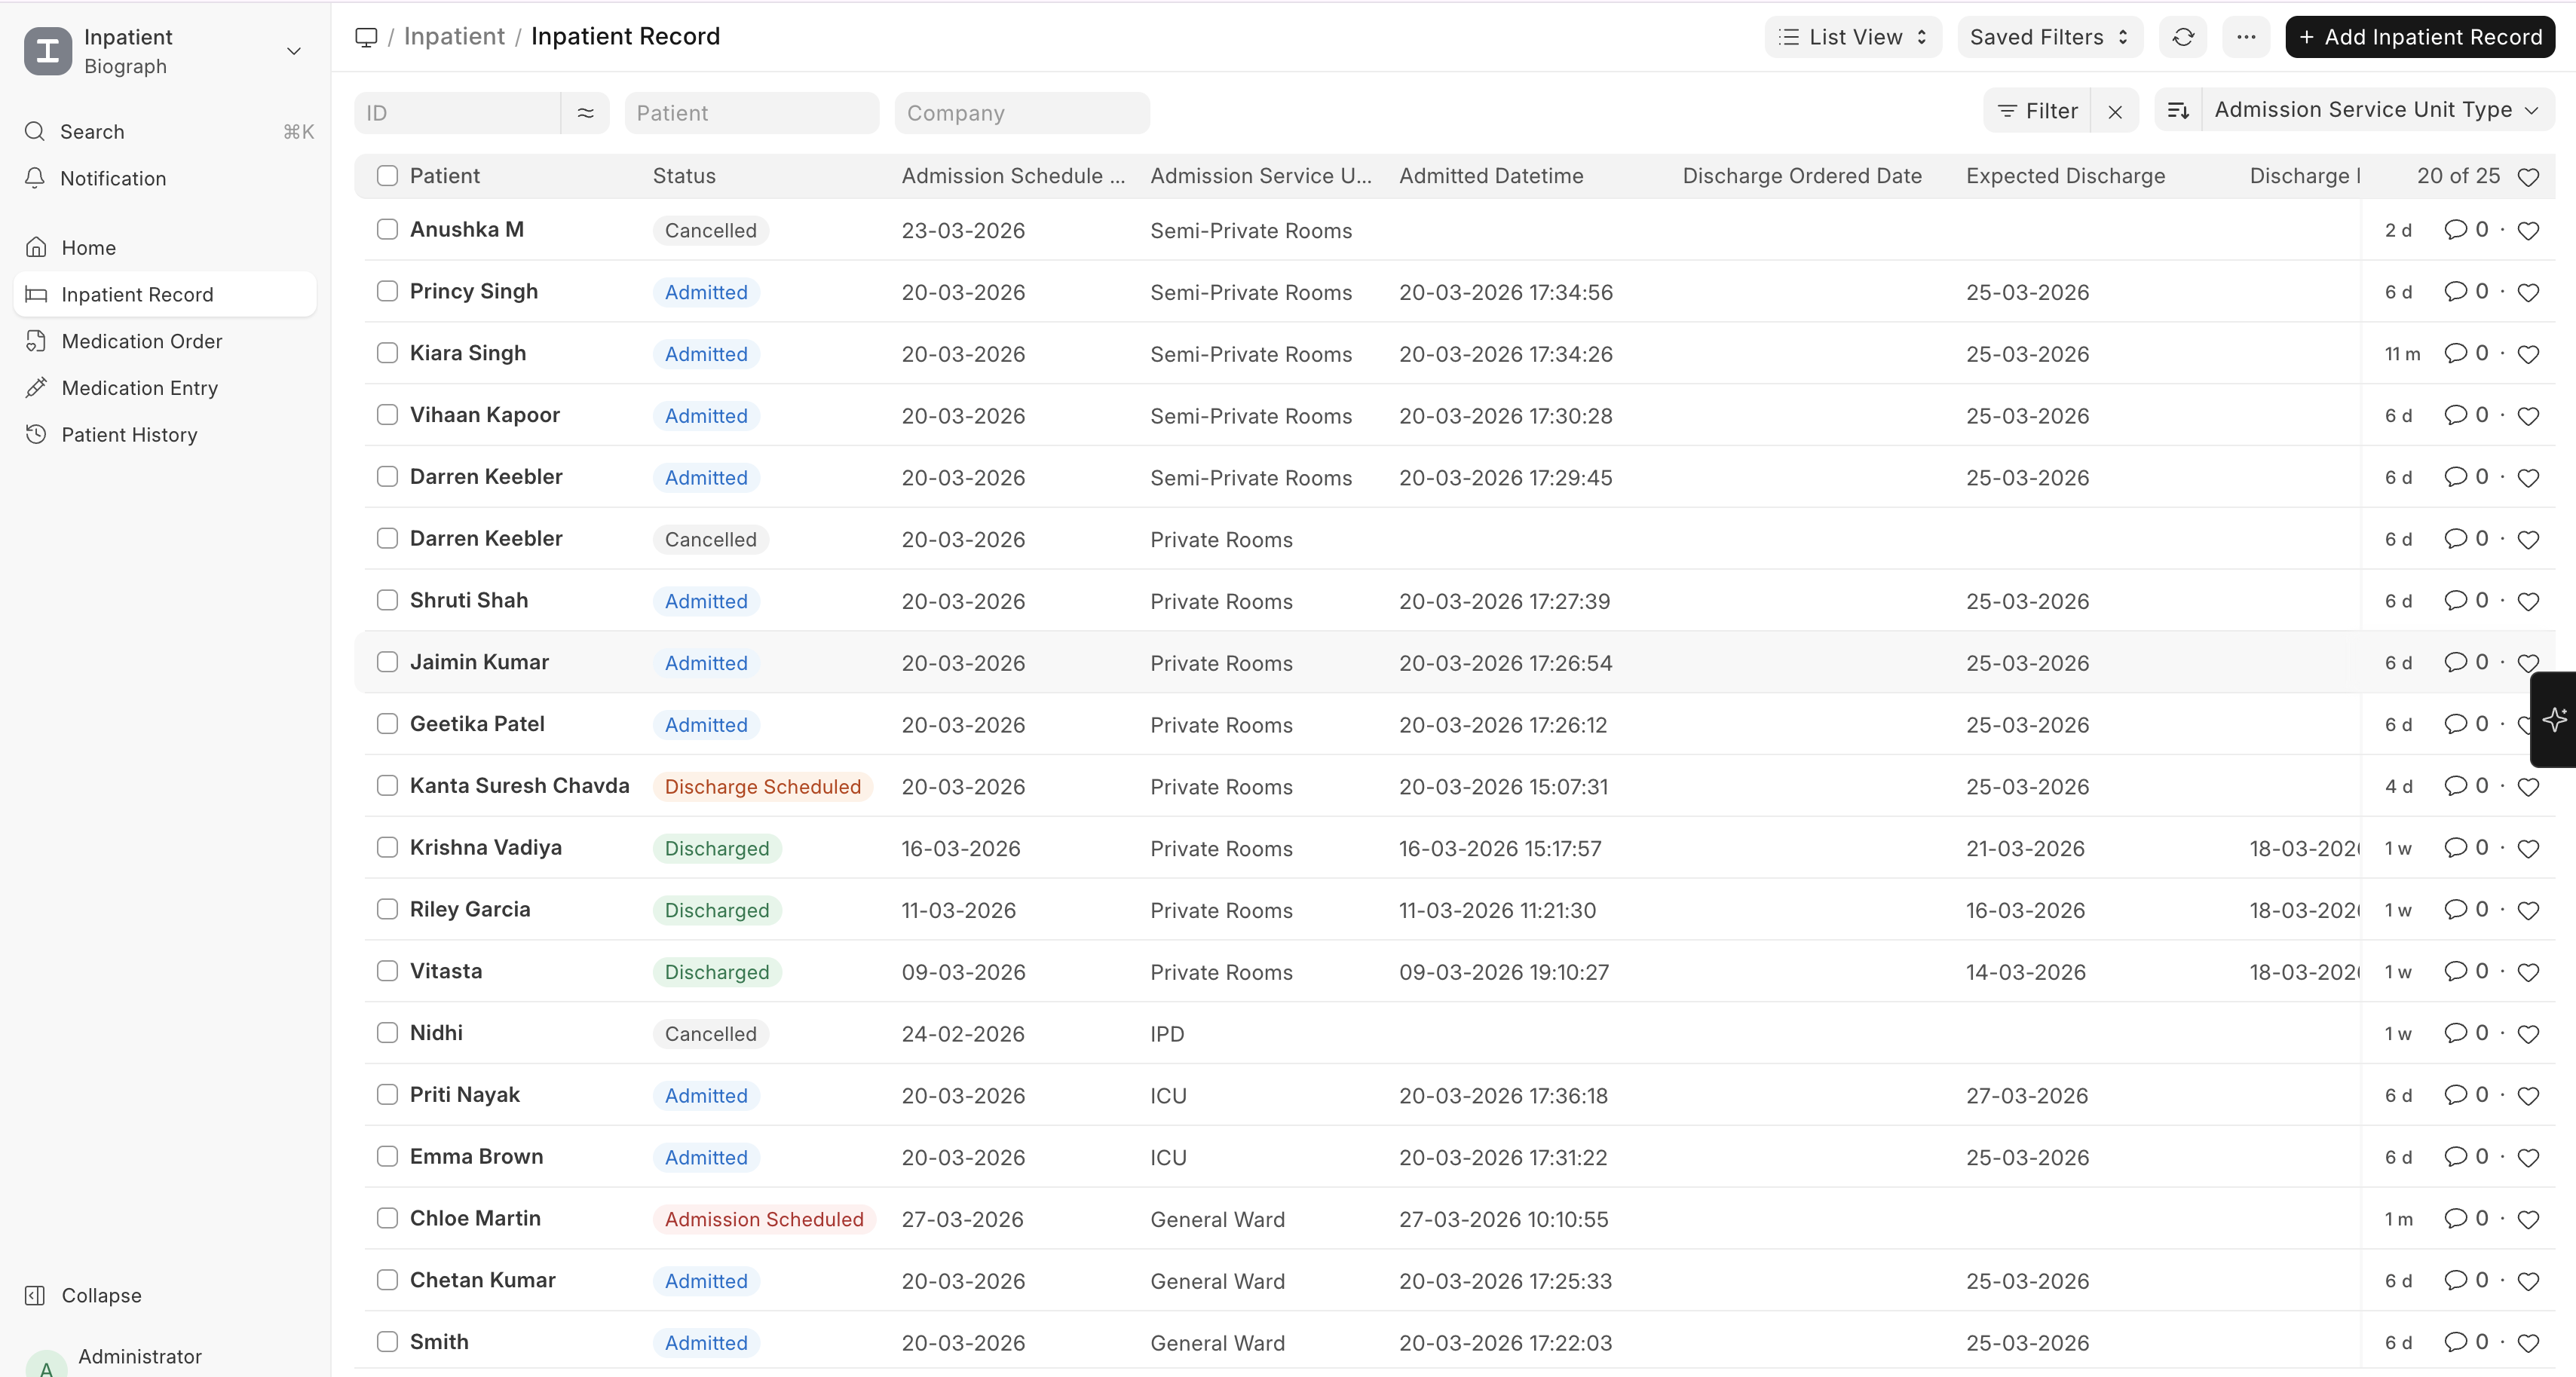Screen dimensions: 2576x1377
Task: Open Chloe Martin's inpatient record
Action: click(x=475, y=1218)
